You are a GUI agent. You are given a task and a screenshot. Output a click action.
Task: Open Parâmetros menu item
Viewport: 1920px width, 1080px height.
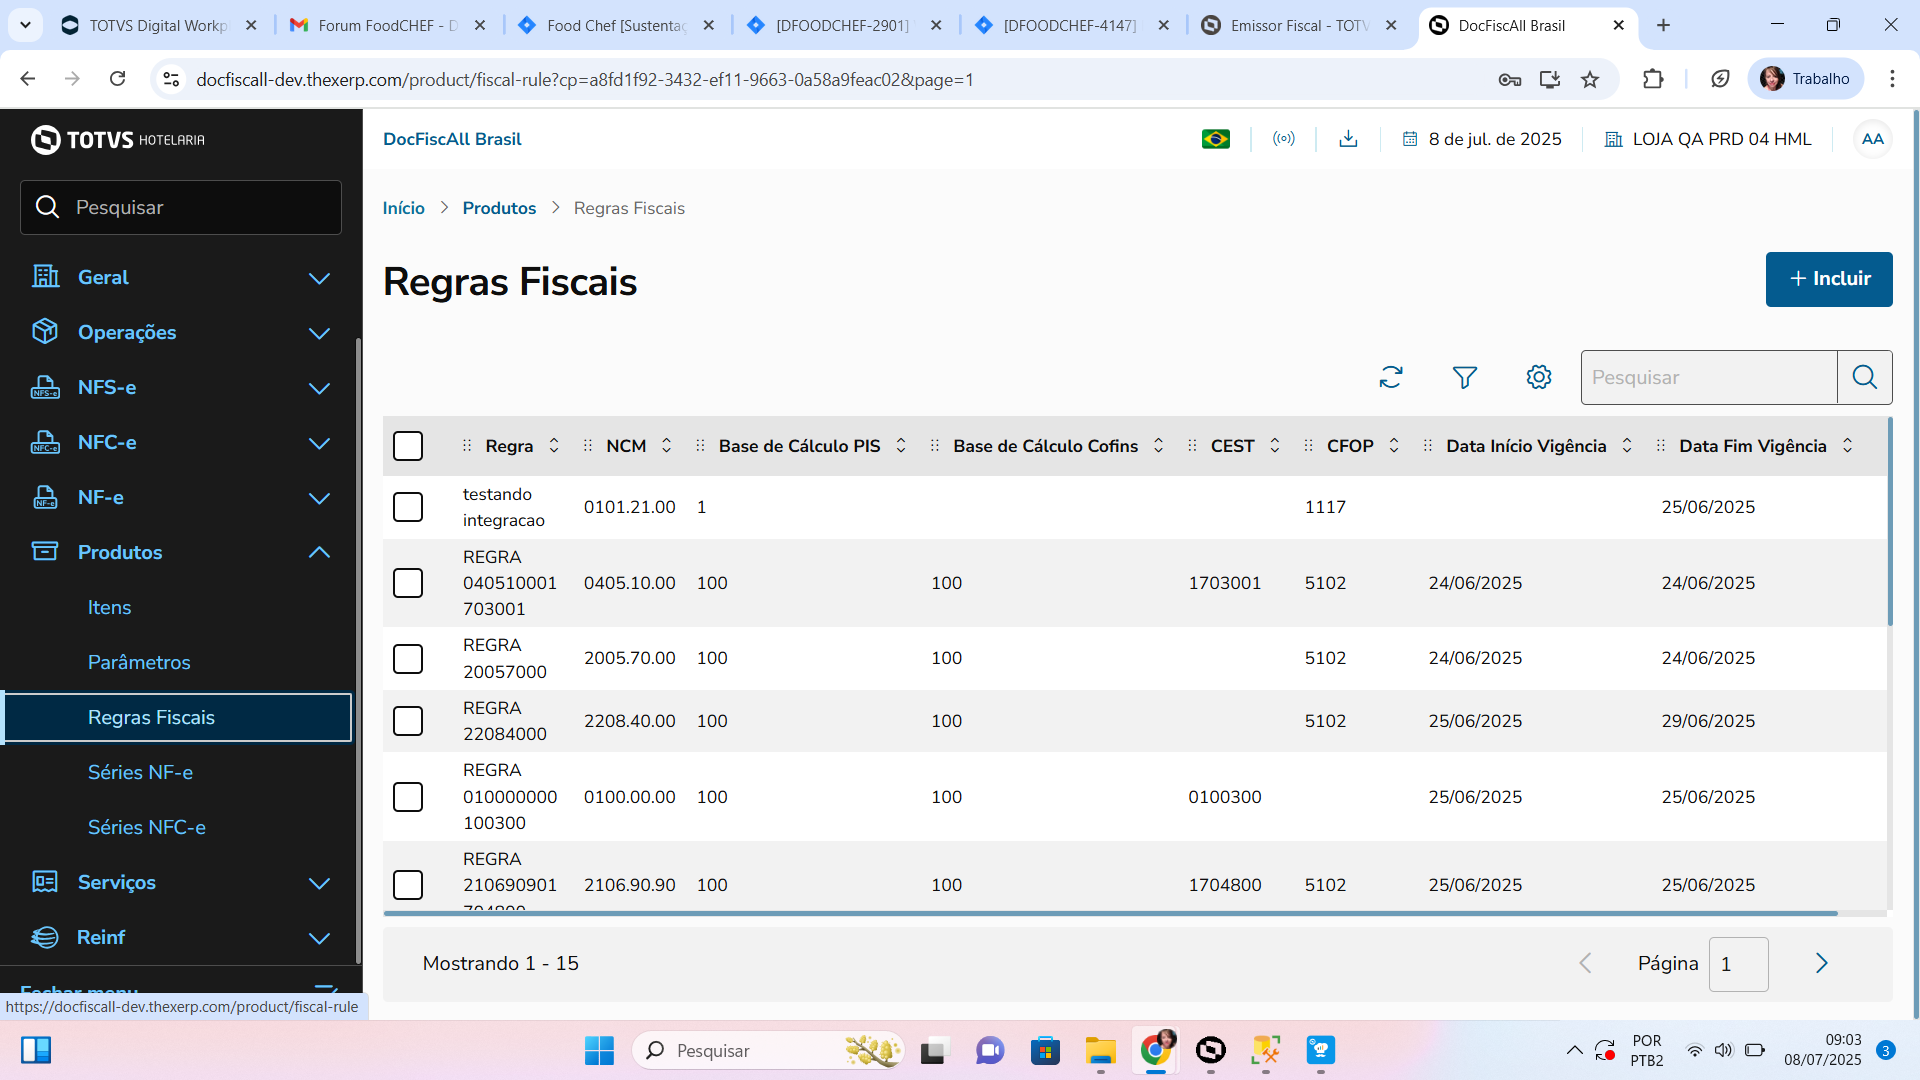139,662
